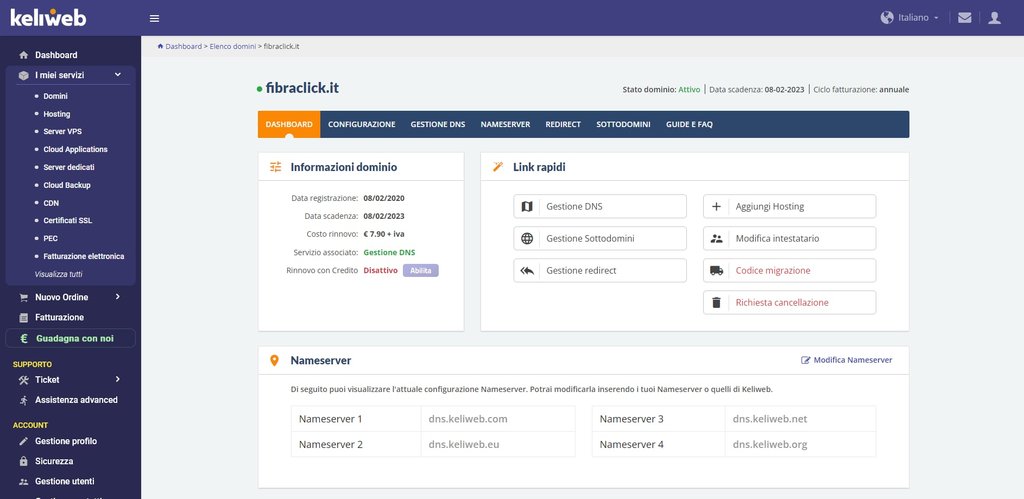Open the user profile icon
The image size is (1024, 499).
point(994,18)
